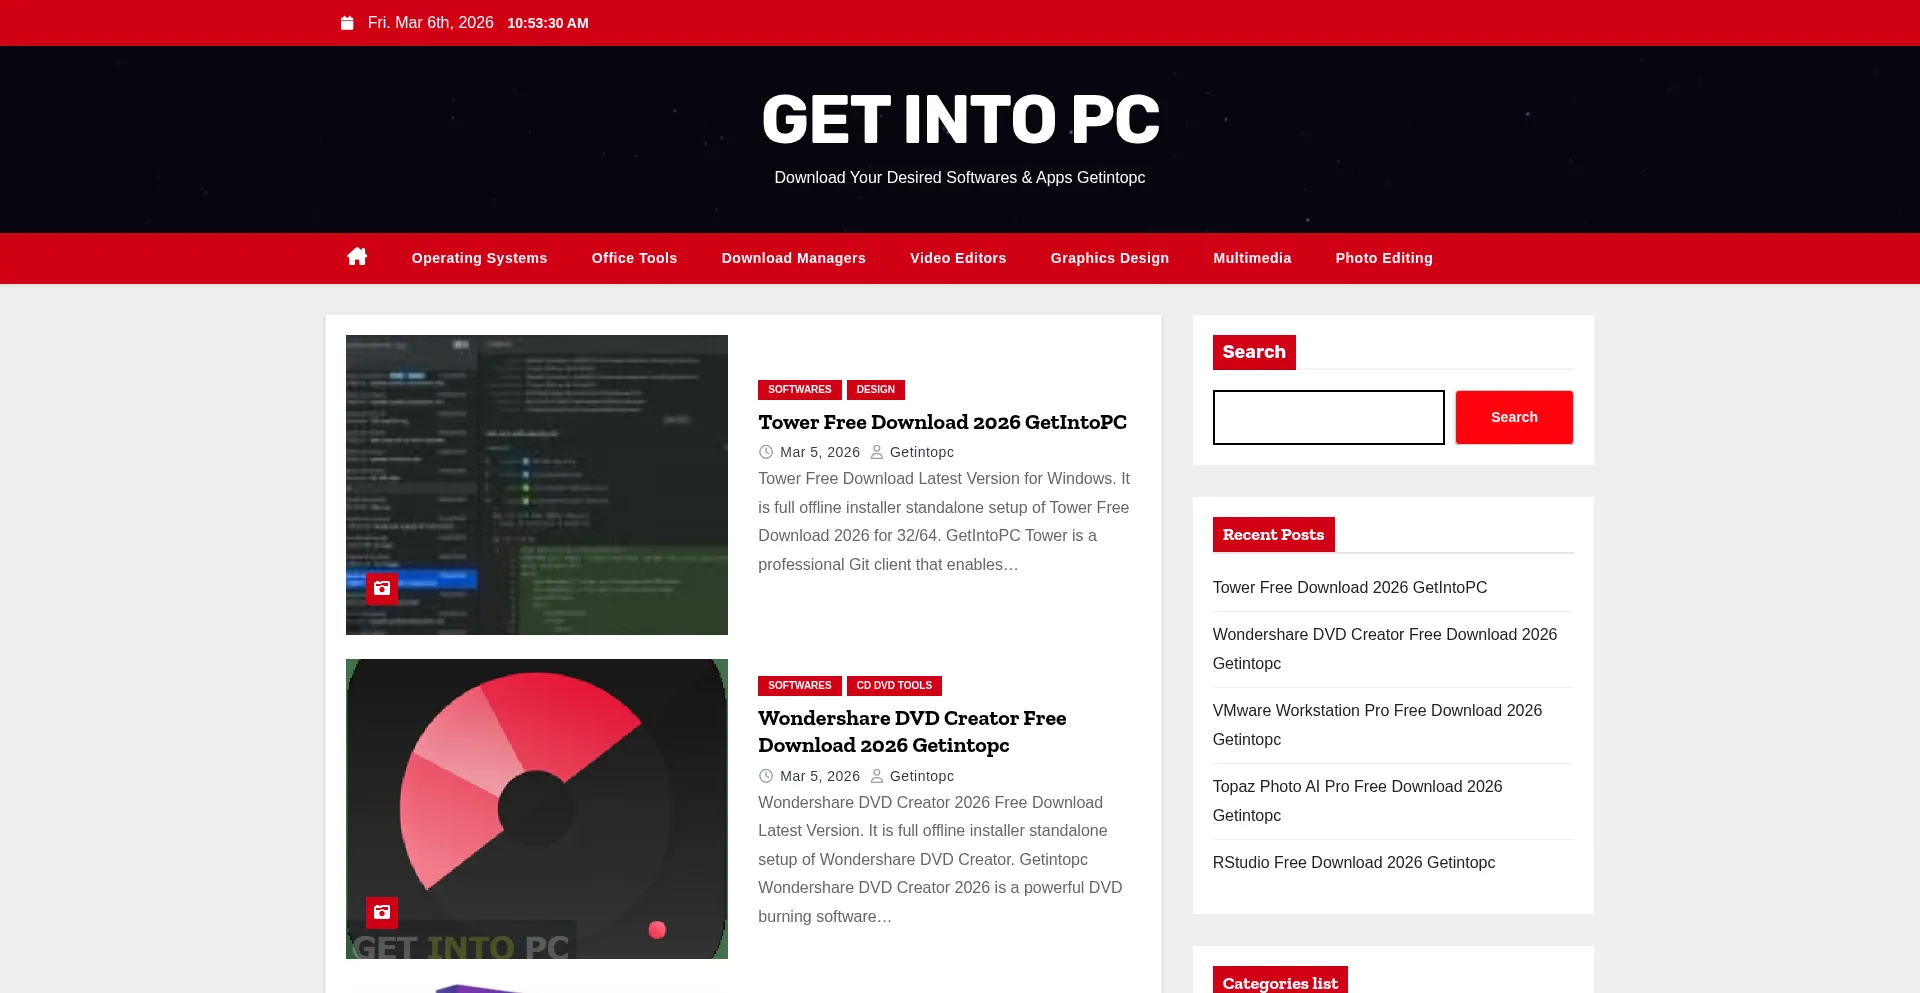Open the Wondershare DVD Creator thumbnail
Image resolution: width=1920 pixels, height=993 pixels.
(x=537, y=809)
